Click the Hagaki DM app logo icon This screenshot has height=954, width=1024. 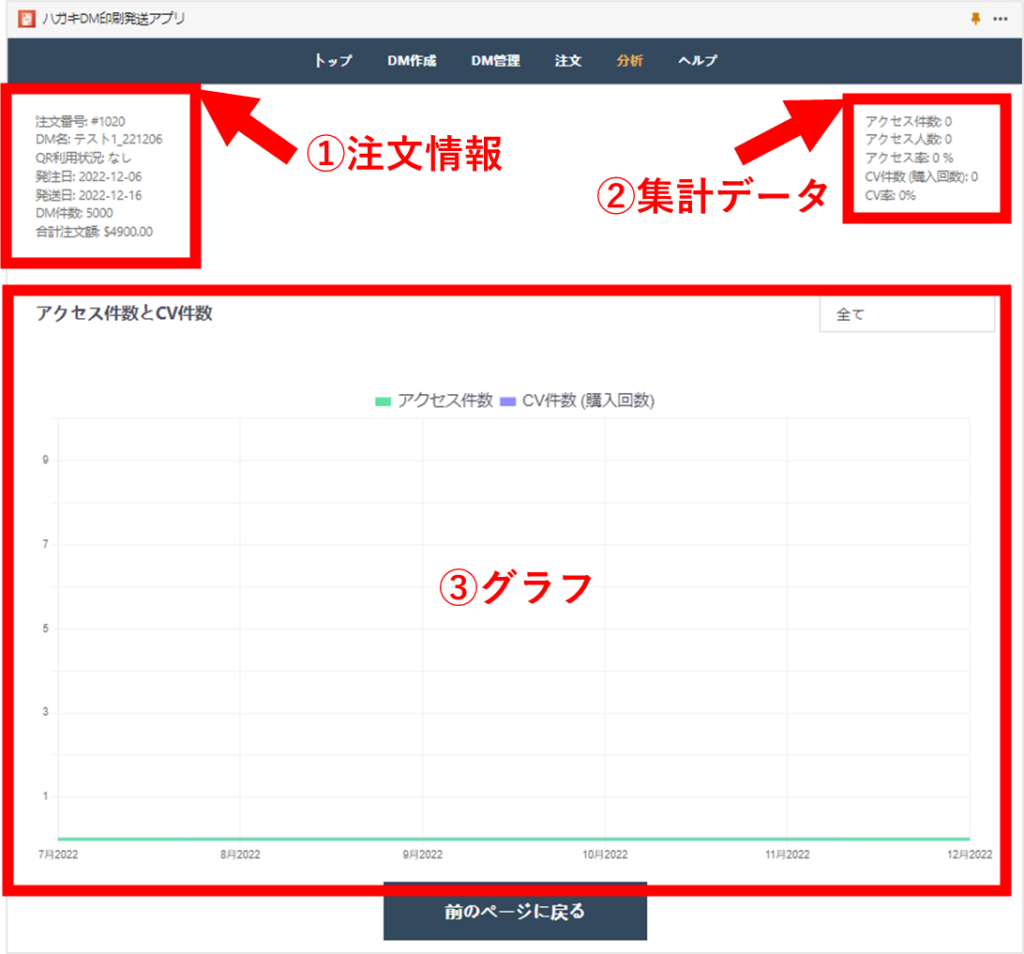pos(27,19)
